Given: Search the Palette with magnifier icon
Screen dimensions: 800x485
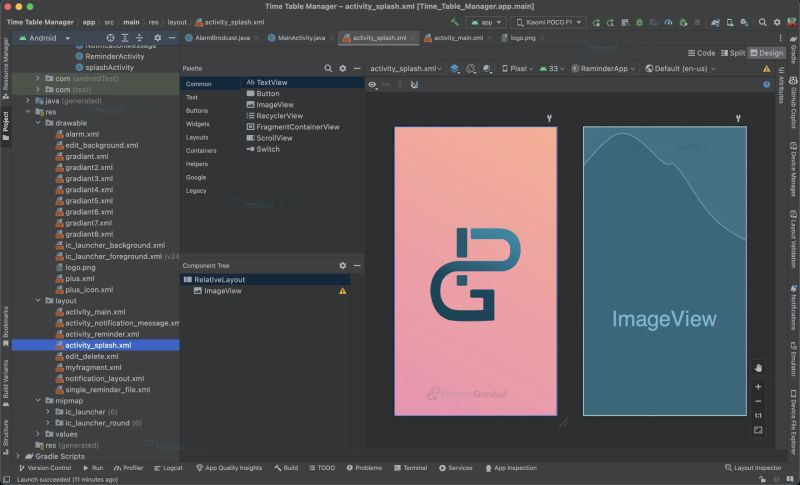Looking at the screenshot, I should tap(328, 68).
